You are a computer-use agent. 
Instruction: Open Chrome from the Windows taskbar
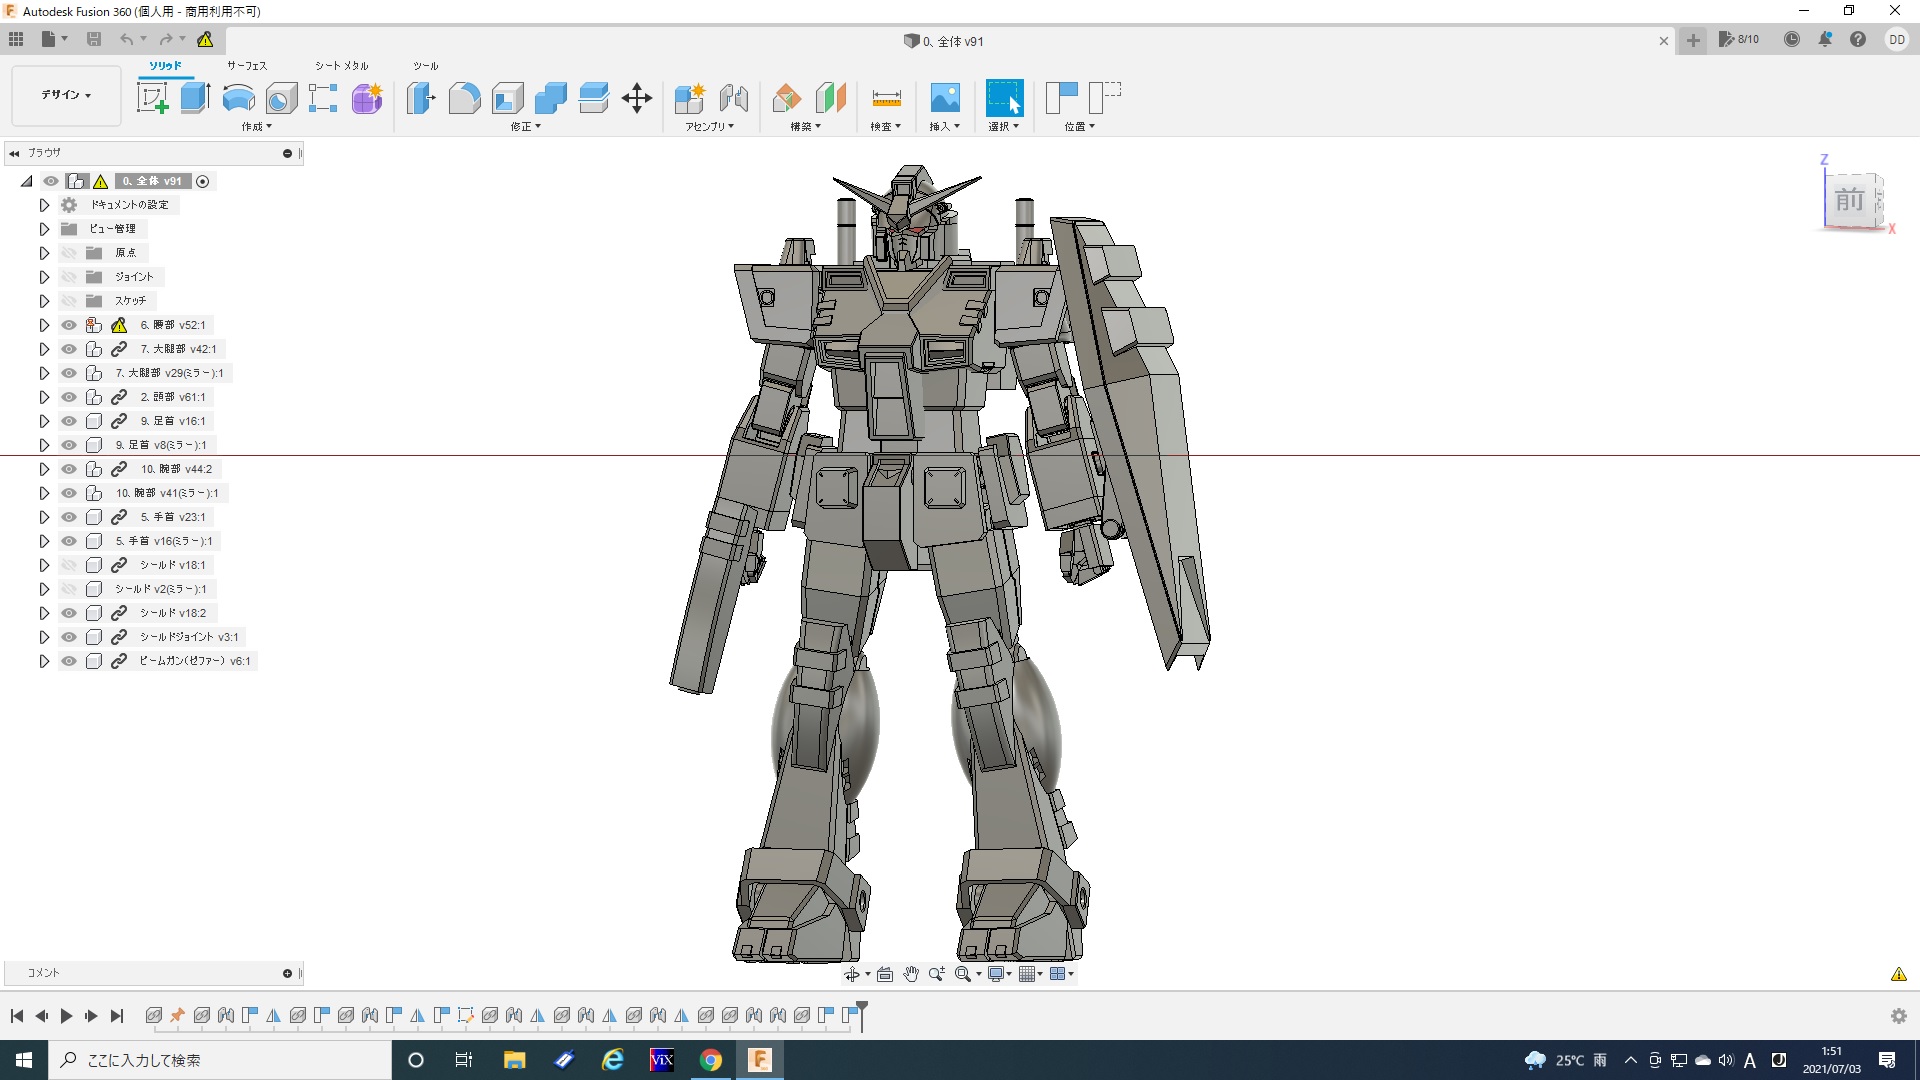[710, 1060]
